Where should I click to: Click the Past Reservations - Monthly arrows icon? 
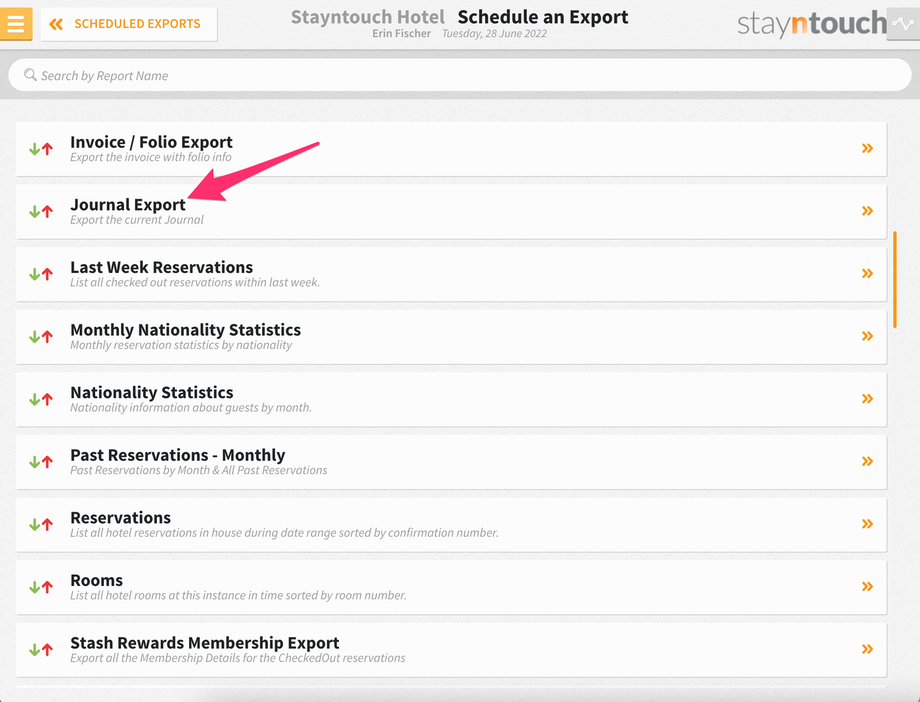click(41, 462)
